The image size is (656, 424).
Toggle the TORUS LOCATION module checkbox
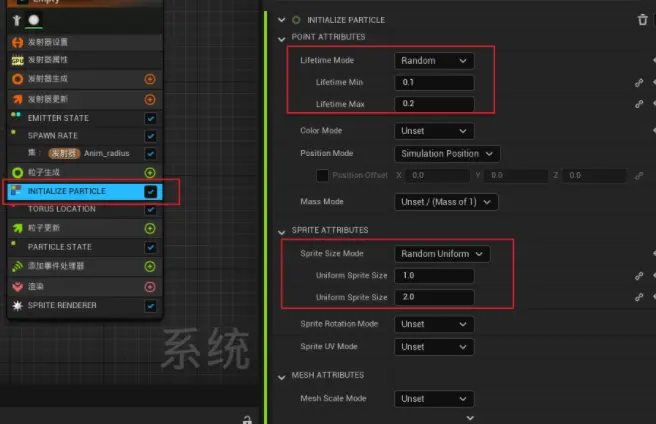pyautogui.click(x=151, y=209)
